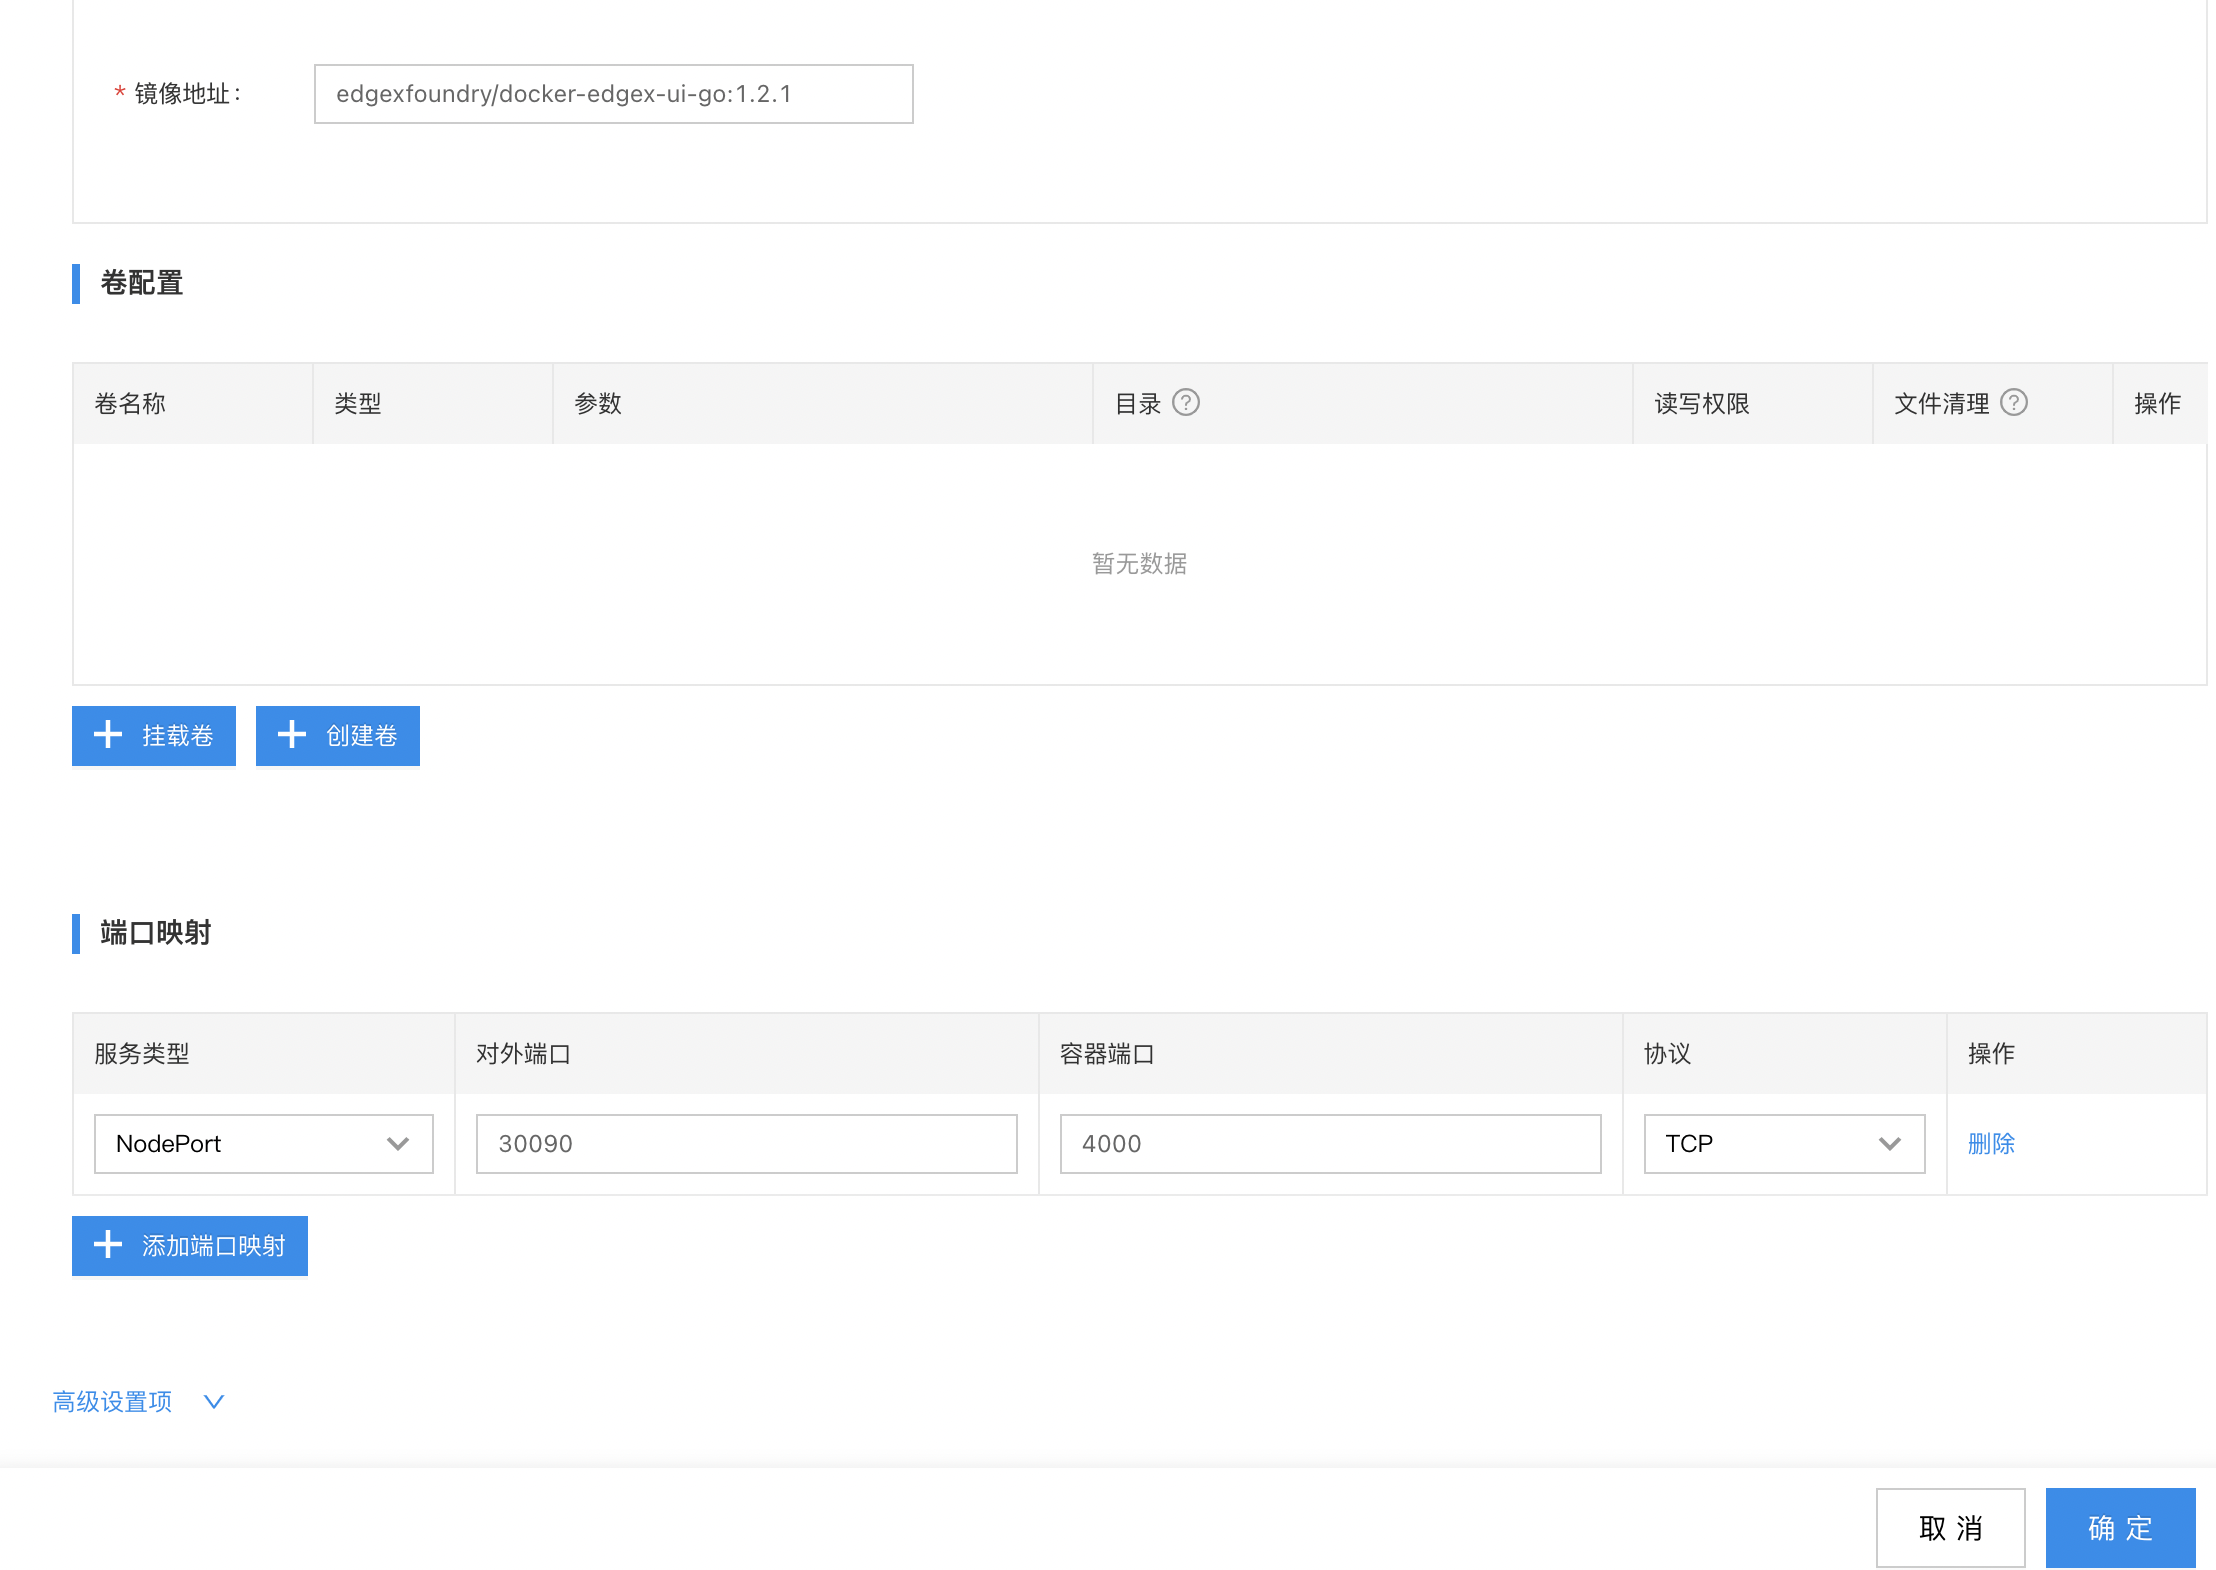The height and width of the screenshot is (1570, 2216).
Task: Focus the 镜像地址 image address field
Action: (613, 94)
